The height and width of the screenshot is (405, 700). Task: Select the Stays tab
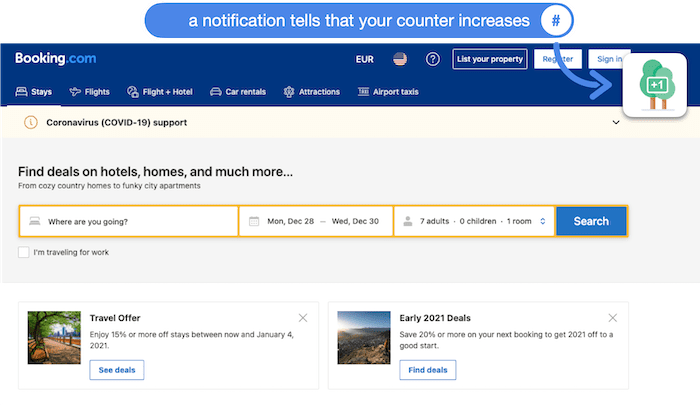click(34, 92)
